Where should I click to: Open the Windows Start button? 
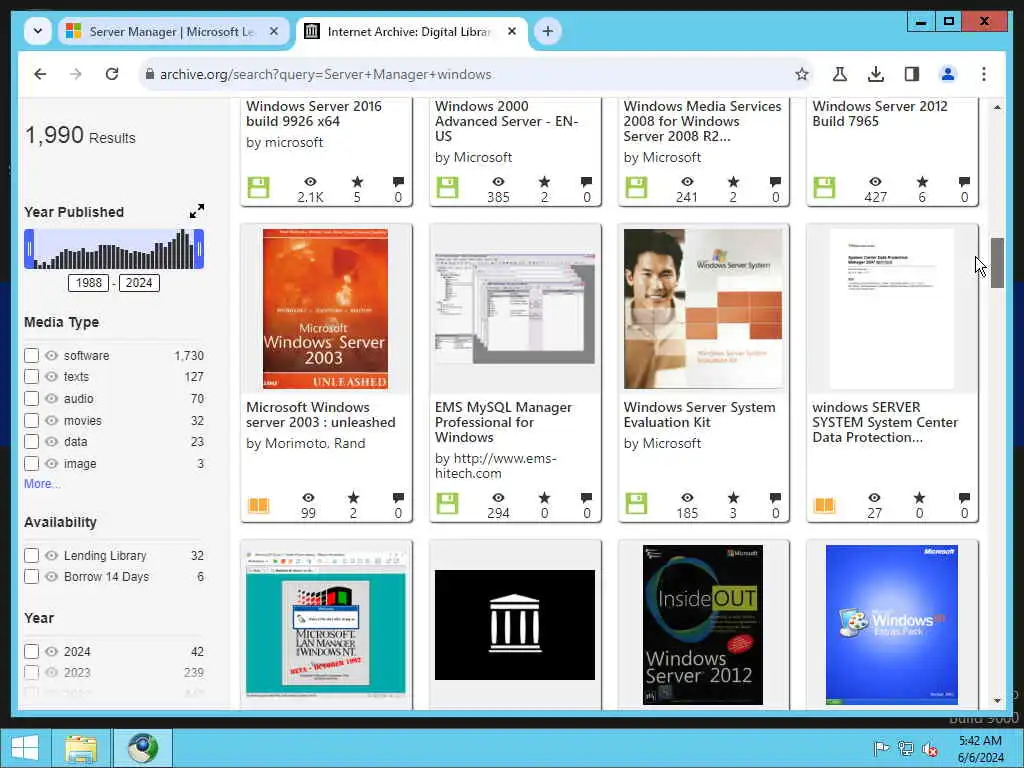pyautogui.click(x=25, y=748)
